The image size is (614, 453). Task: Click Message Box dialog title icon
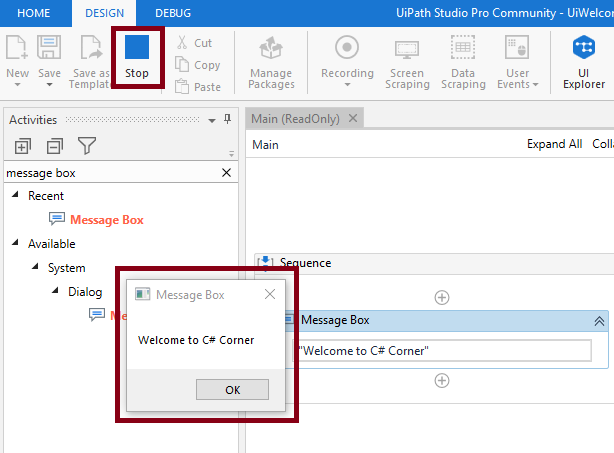[143, 294]
